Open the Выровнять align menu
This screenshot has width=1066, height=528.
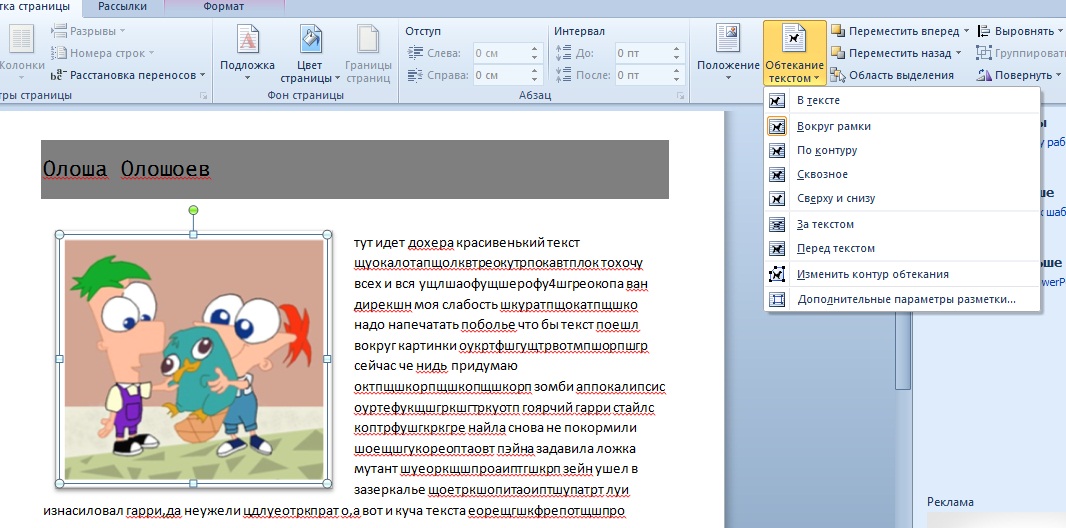click(1018, 31)
